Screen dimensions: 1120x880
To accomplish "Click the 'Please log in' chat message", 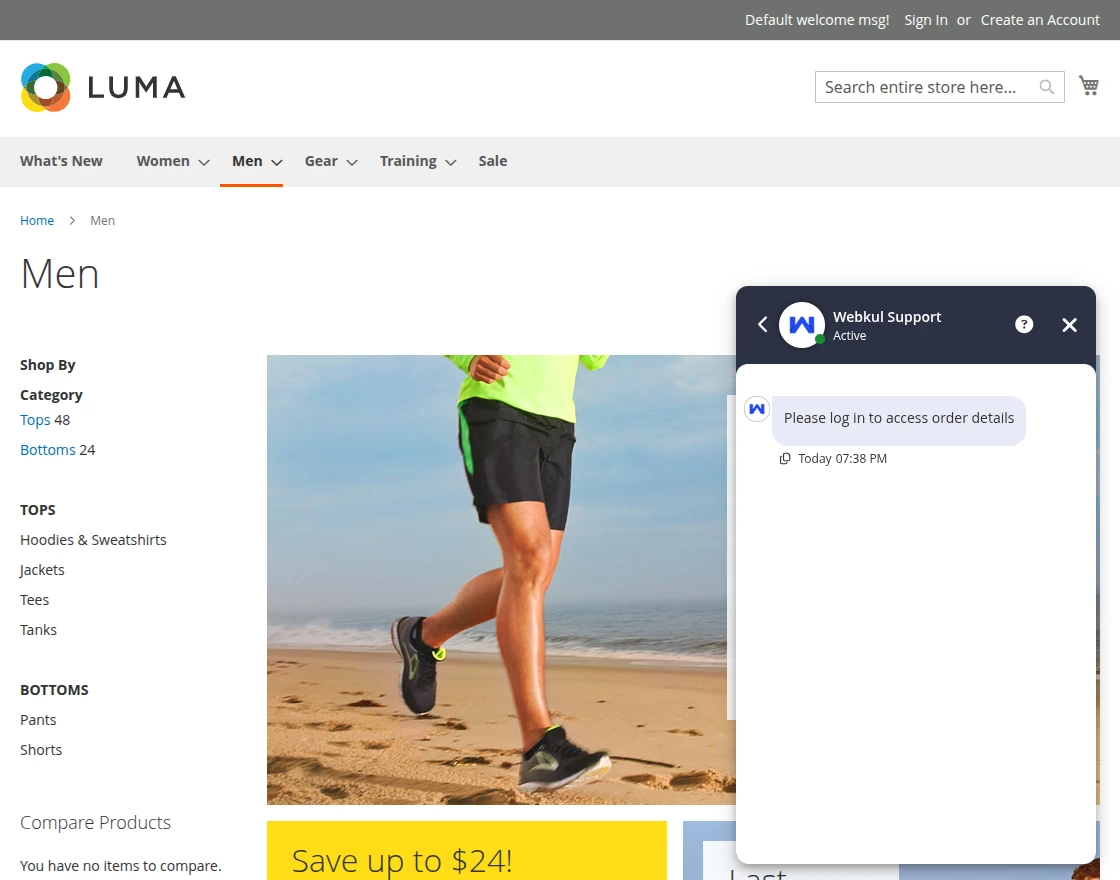I will click(x=899, y=419).
